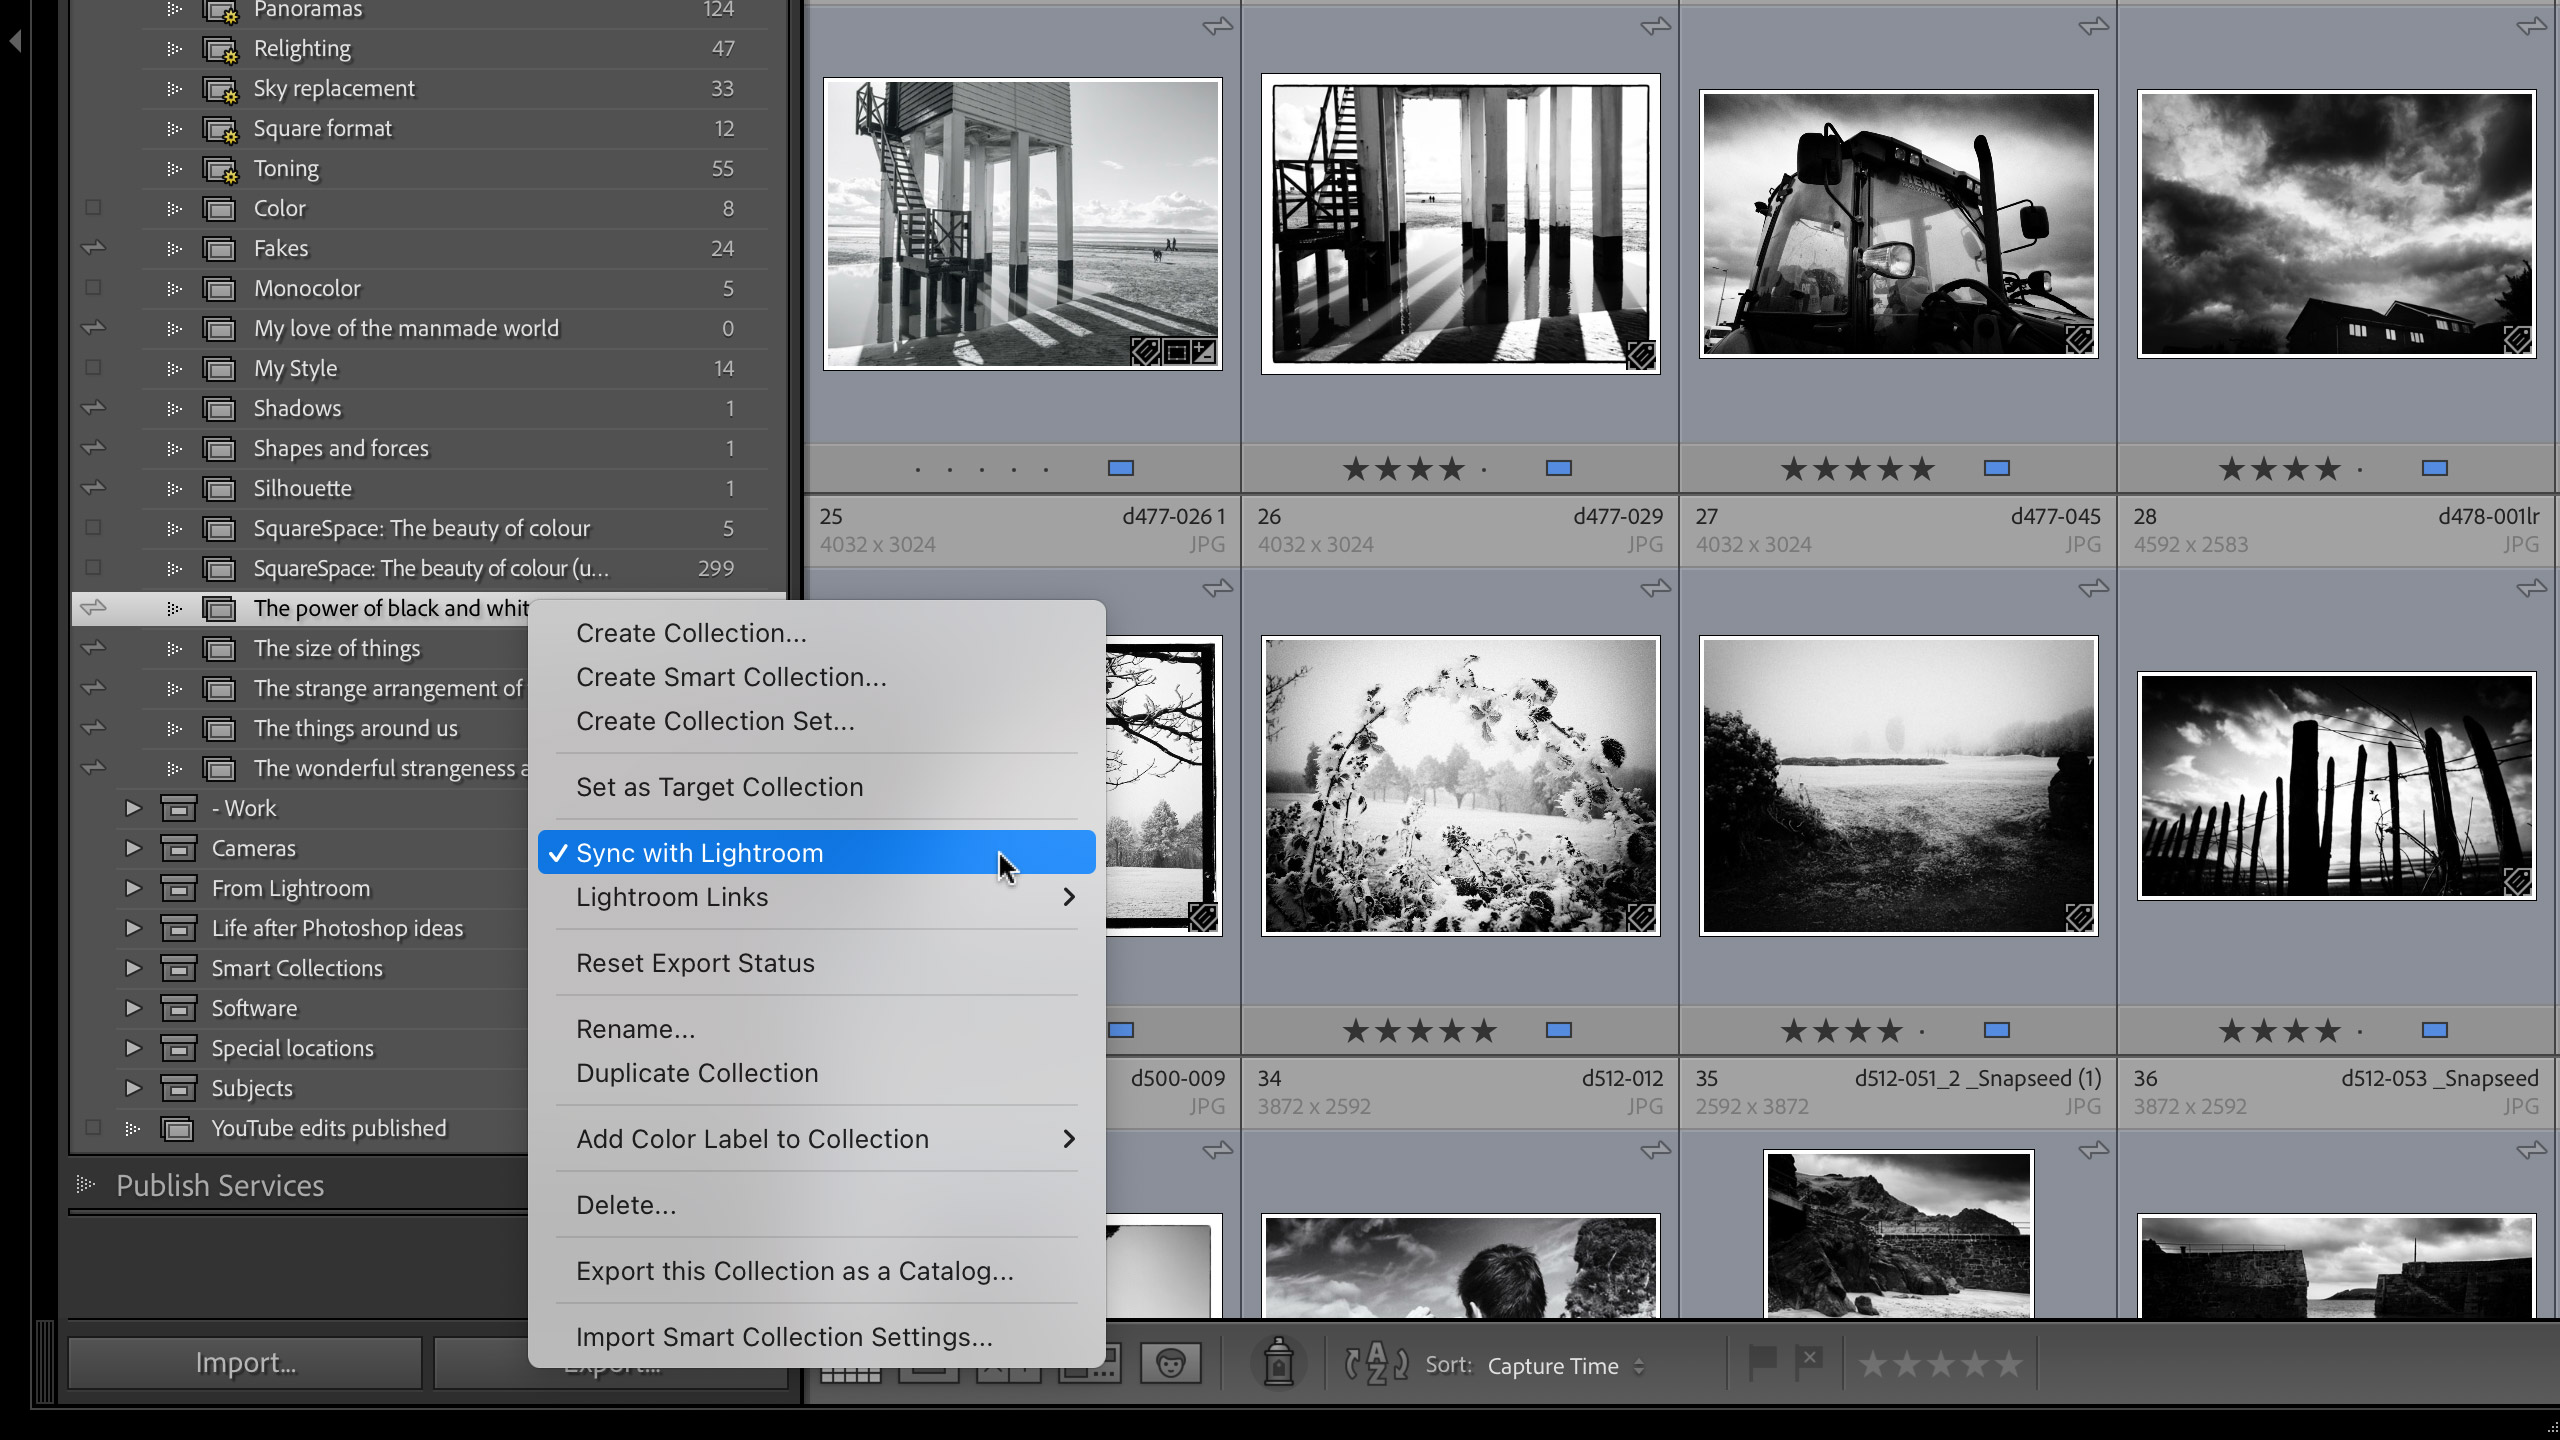Toggle the sync box for My Style collection
2560x1440 pixels.
(x=93, y=368)
